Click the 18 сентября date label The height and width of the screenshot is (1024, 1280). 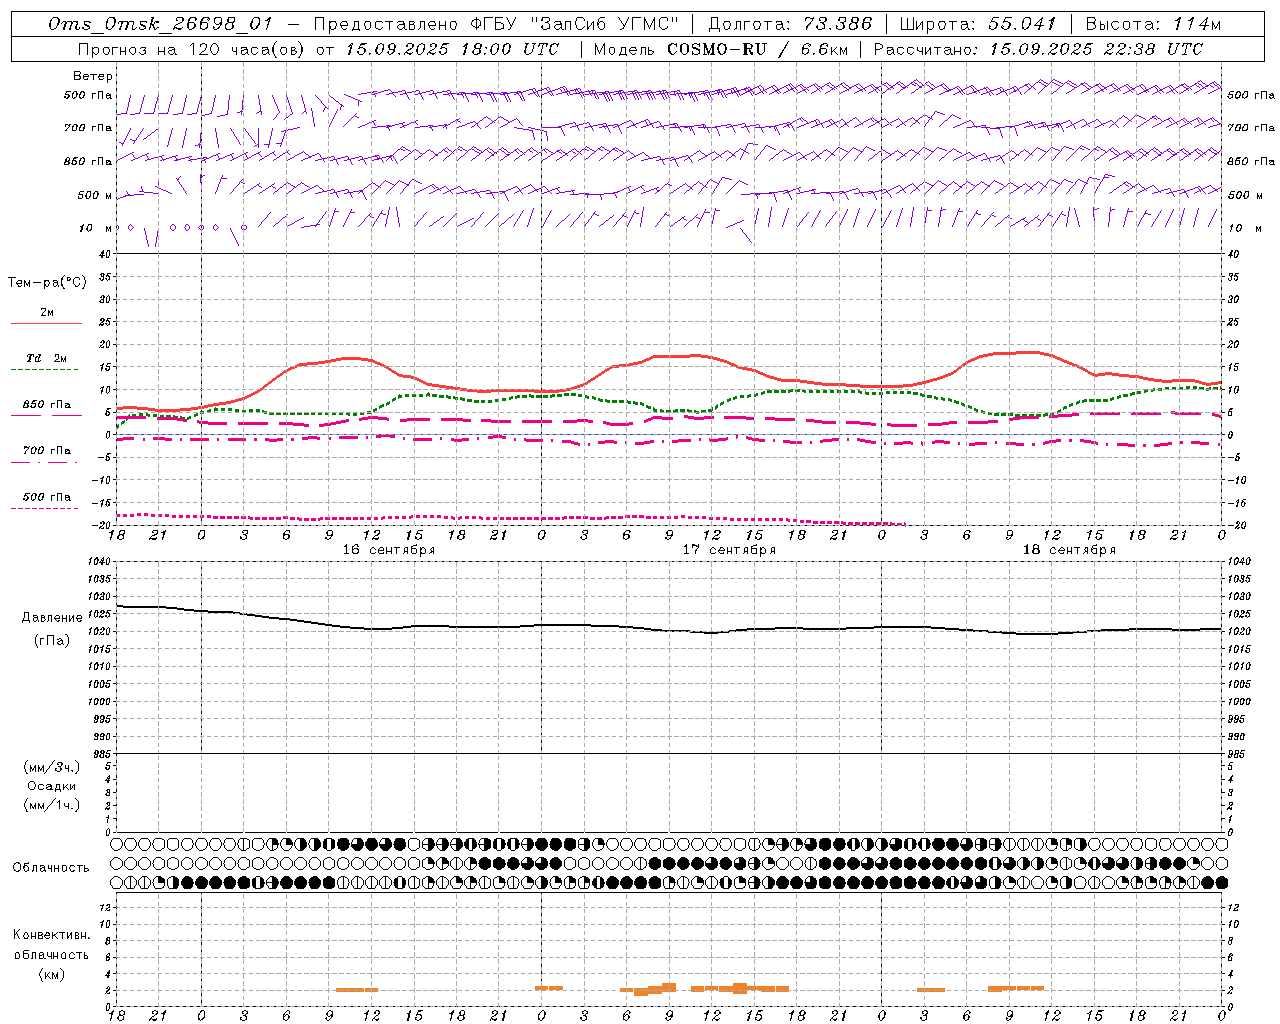coord(1069,550)
